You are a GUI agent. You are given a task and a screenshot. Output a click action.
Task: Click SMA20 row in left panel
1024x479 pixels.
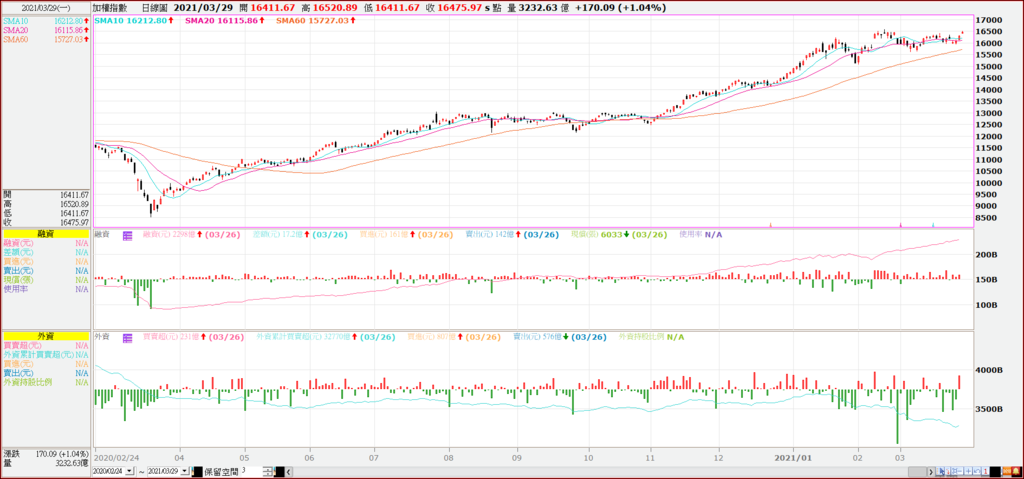(x=46, y=30)
